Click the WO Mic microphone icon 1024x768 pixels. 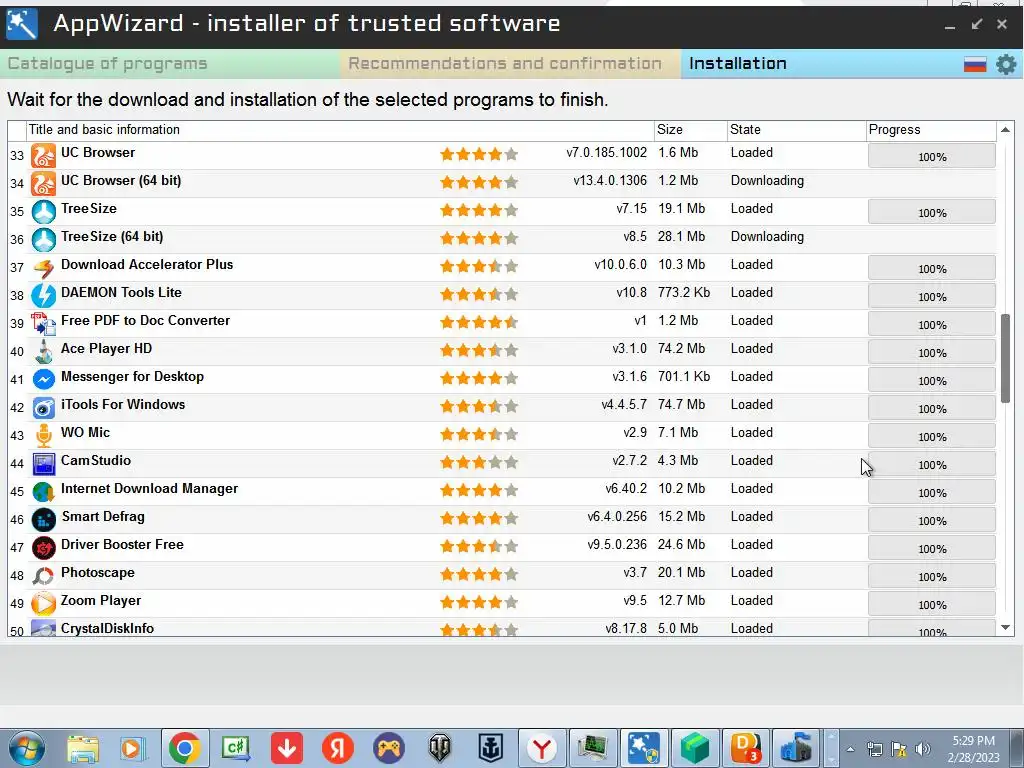44,436
